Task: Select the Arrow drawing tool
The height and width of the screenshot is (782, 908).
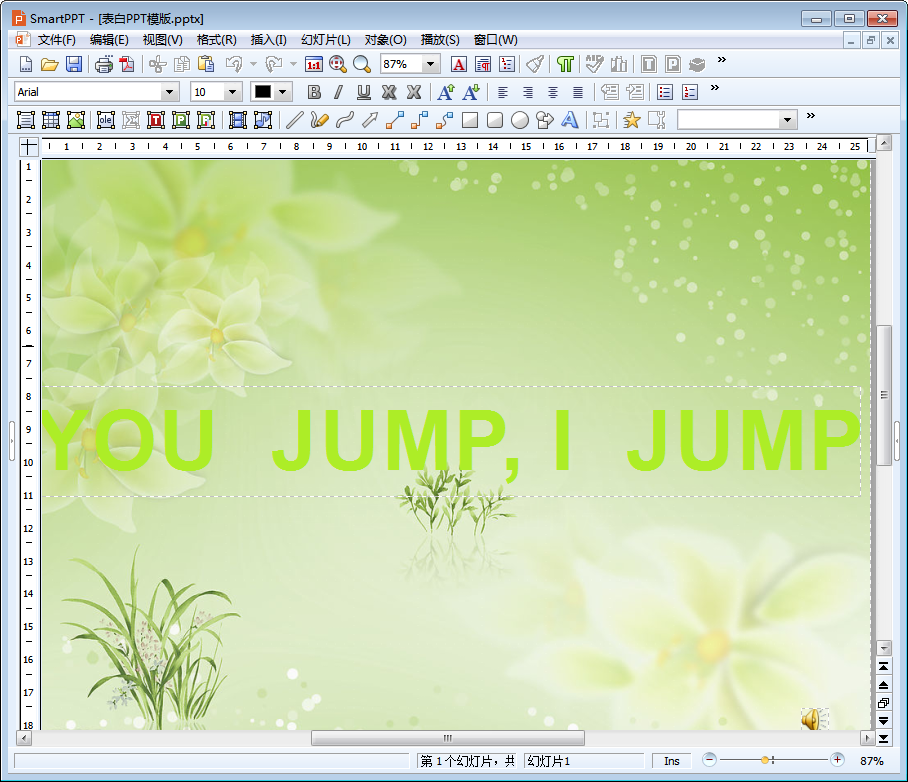Action: 369,120
